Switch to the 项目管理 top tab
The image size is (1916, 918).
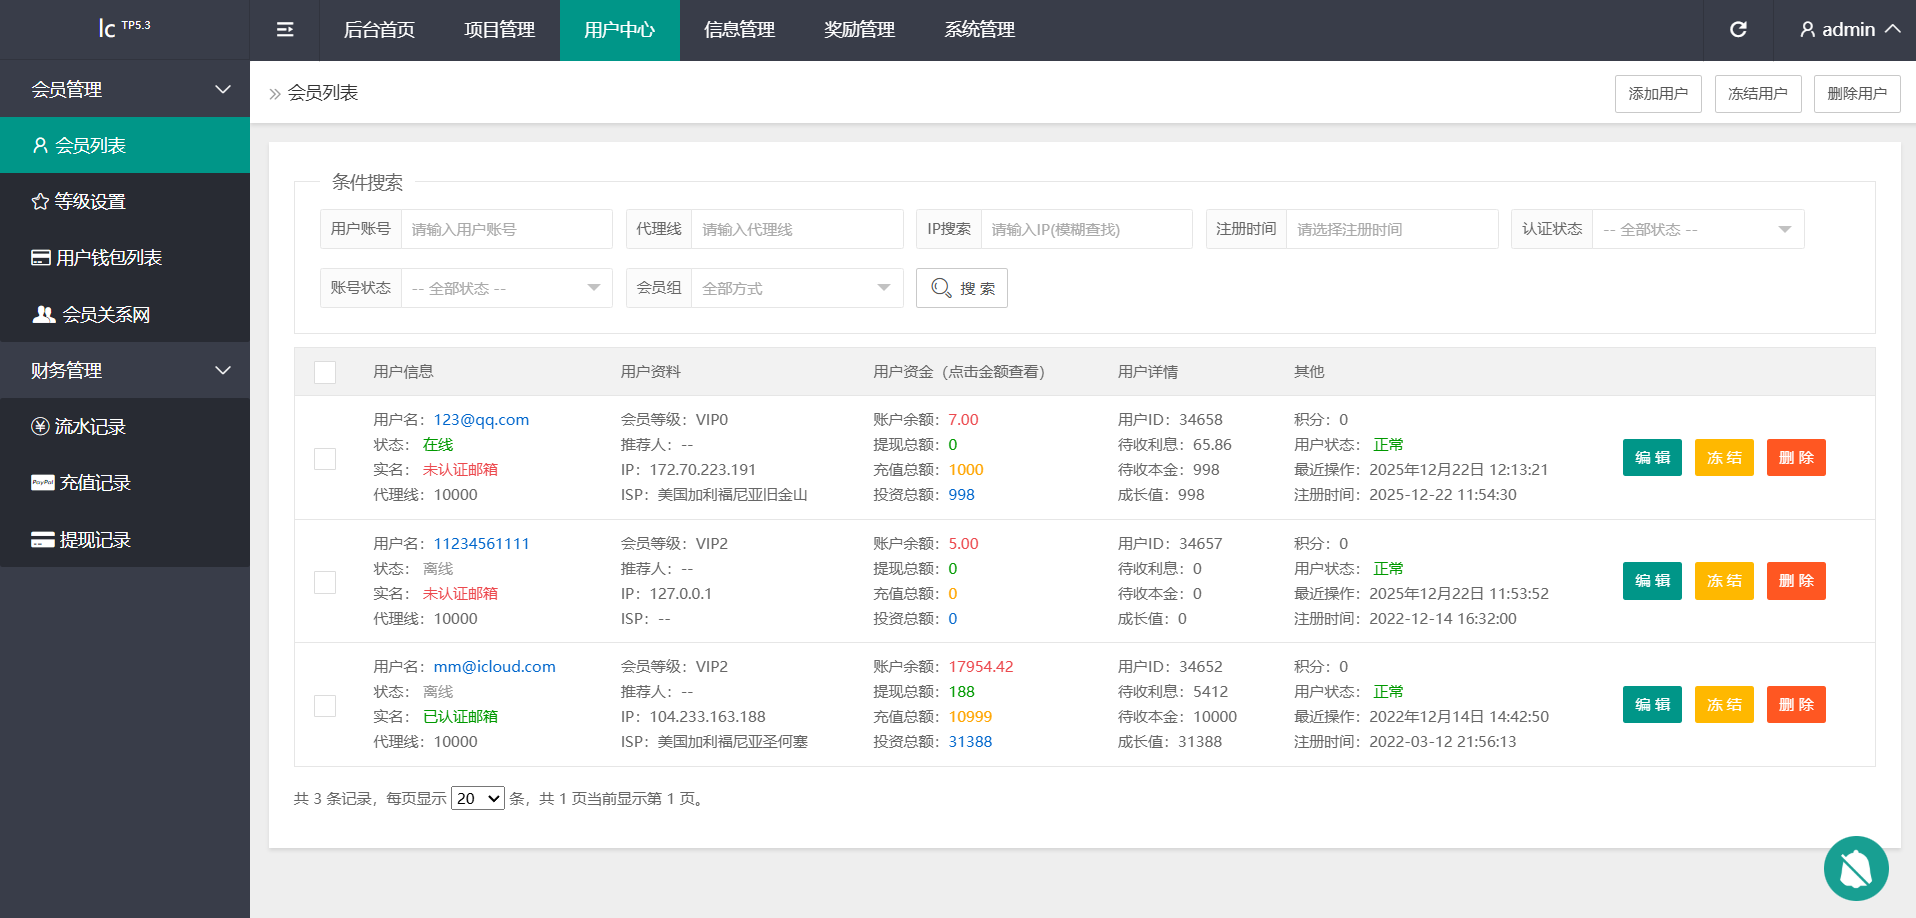pos(499,30)
